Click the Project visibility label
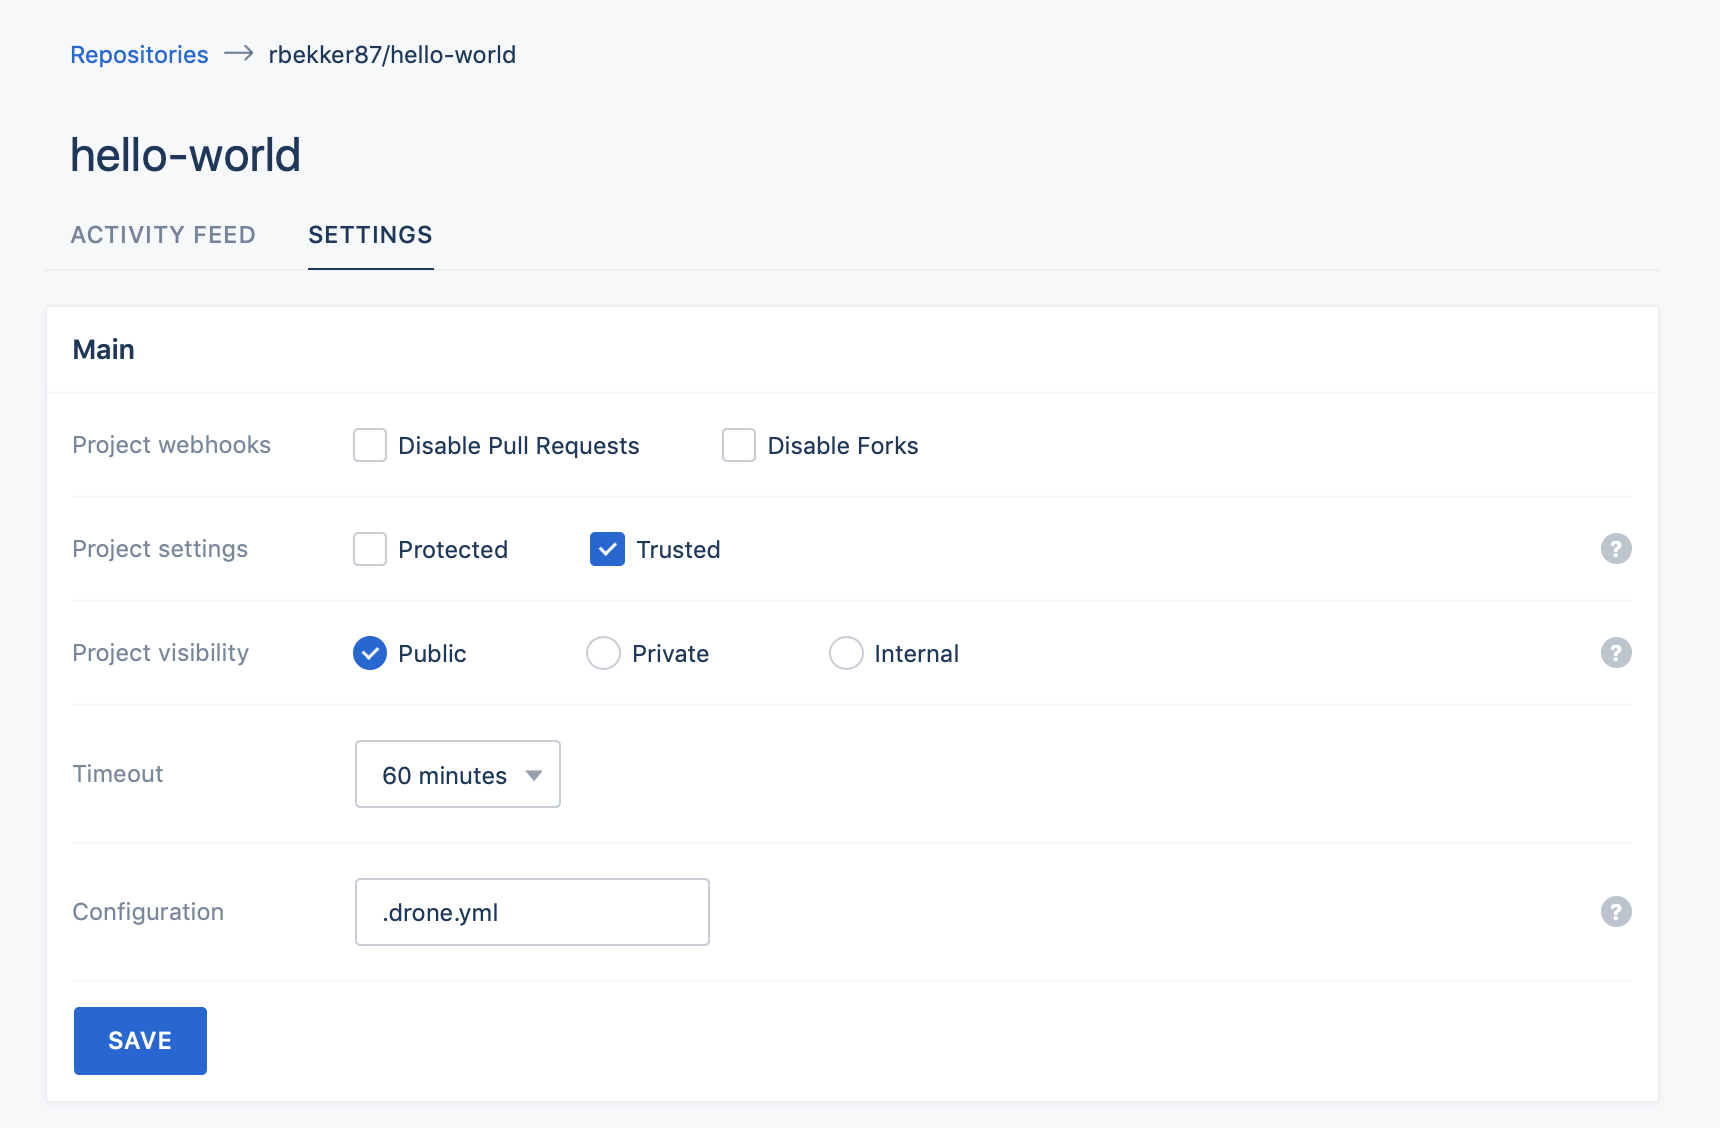This screenshot has width=1720, height=1128. pyautogui.click(x=160, y=653)
